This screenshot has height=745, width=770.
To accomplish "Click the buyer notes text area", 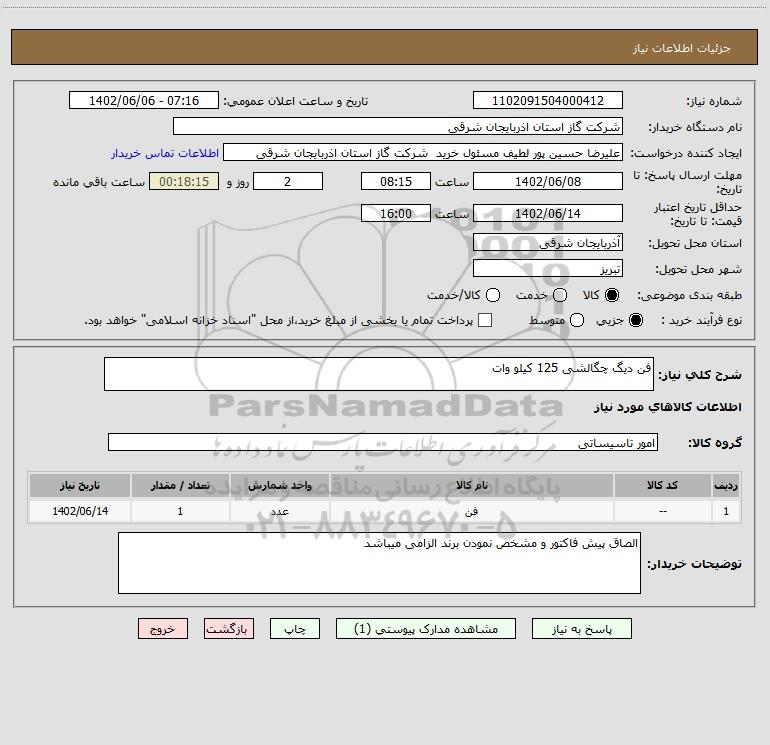I will point(379,563).
